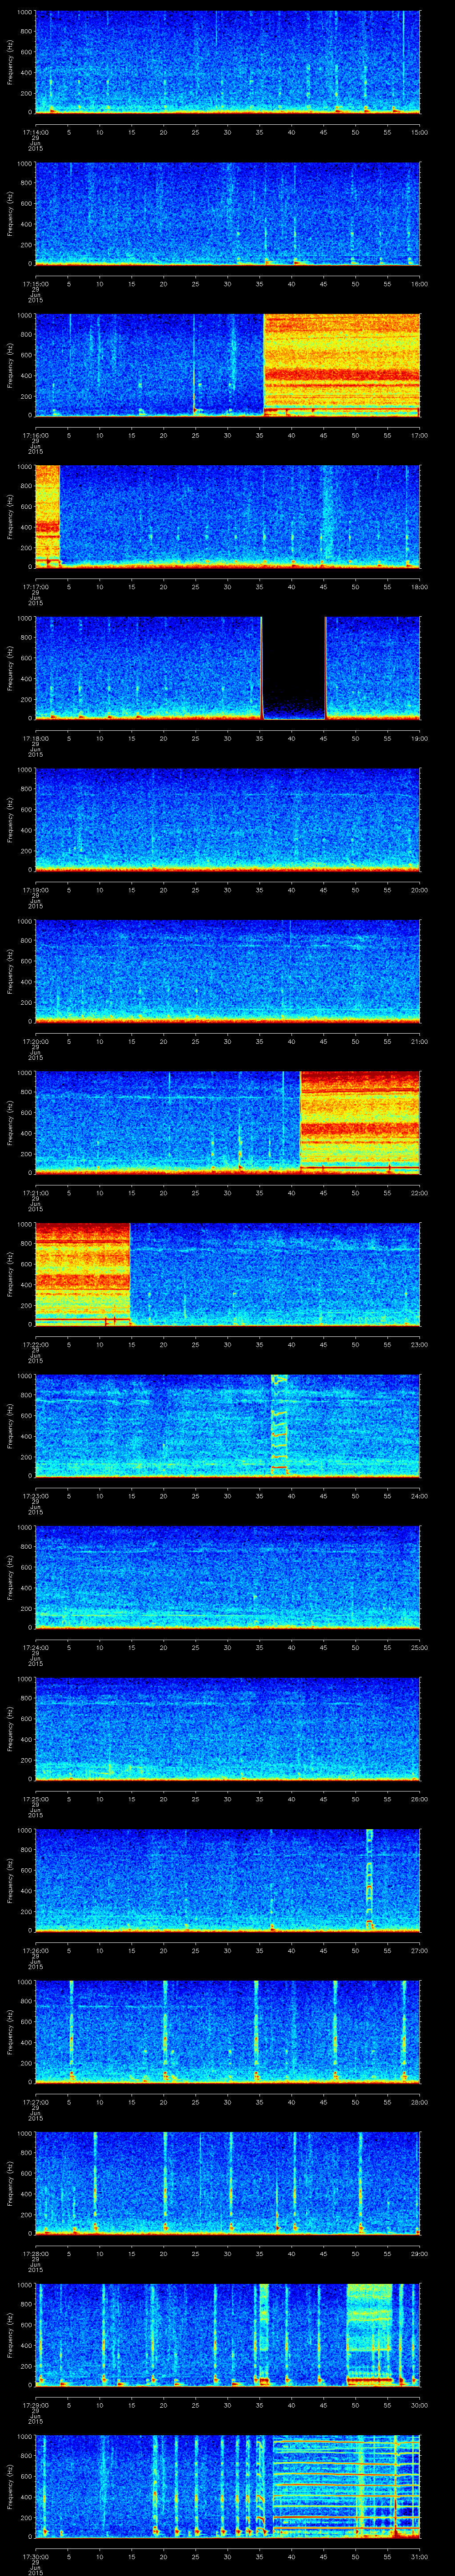Click the 22:00 end time label
The image size is (455, 2576).
pos(419,1193)
